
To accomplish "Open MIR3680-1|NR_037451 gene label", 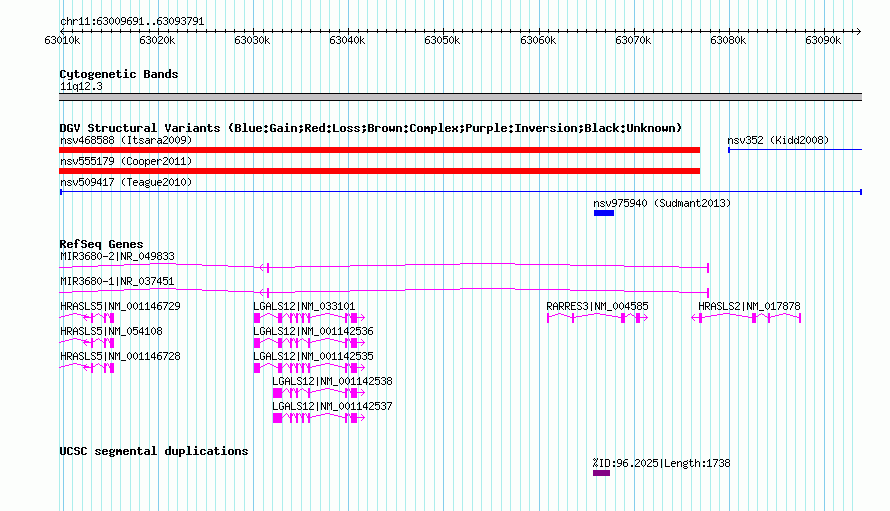I will click(117, 281).
